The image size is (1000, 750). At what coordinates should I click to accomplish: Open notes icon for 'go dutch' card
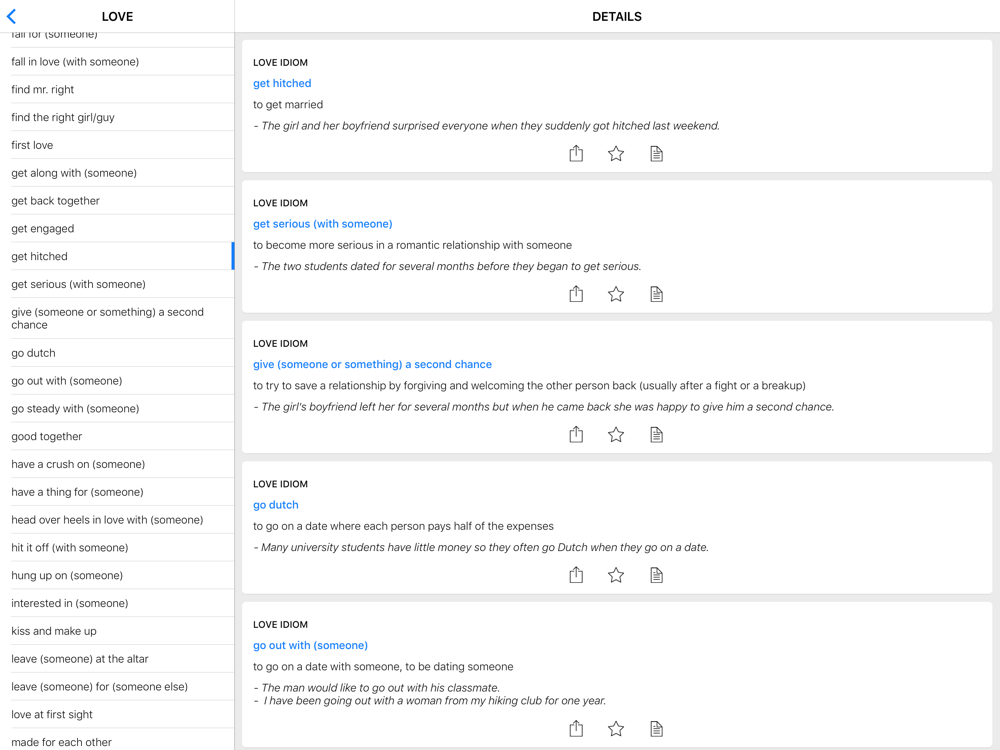(x=656, y=575)
